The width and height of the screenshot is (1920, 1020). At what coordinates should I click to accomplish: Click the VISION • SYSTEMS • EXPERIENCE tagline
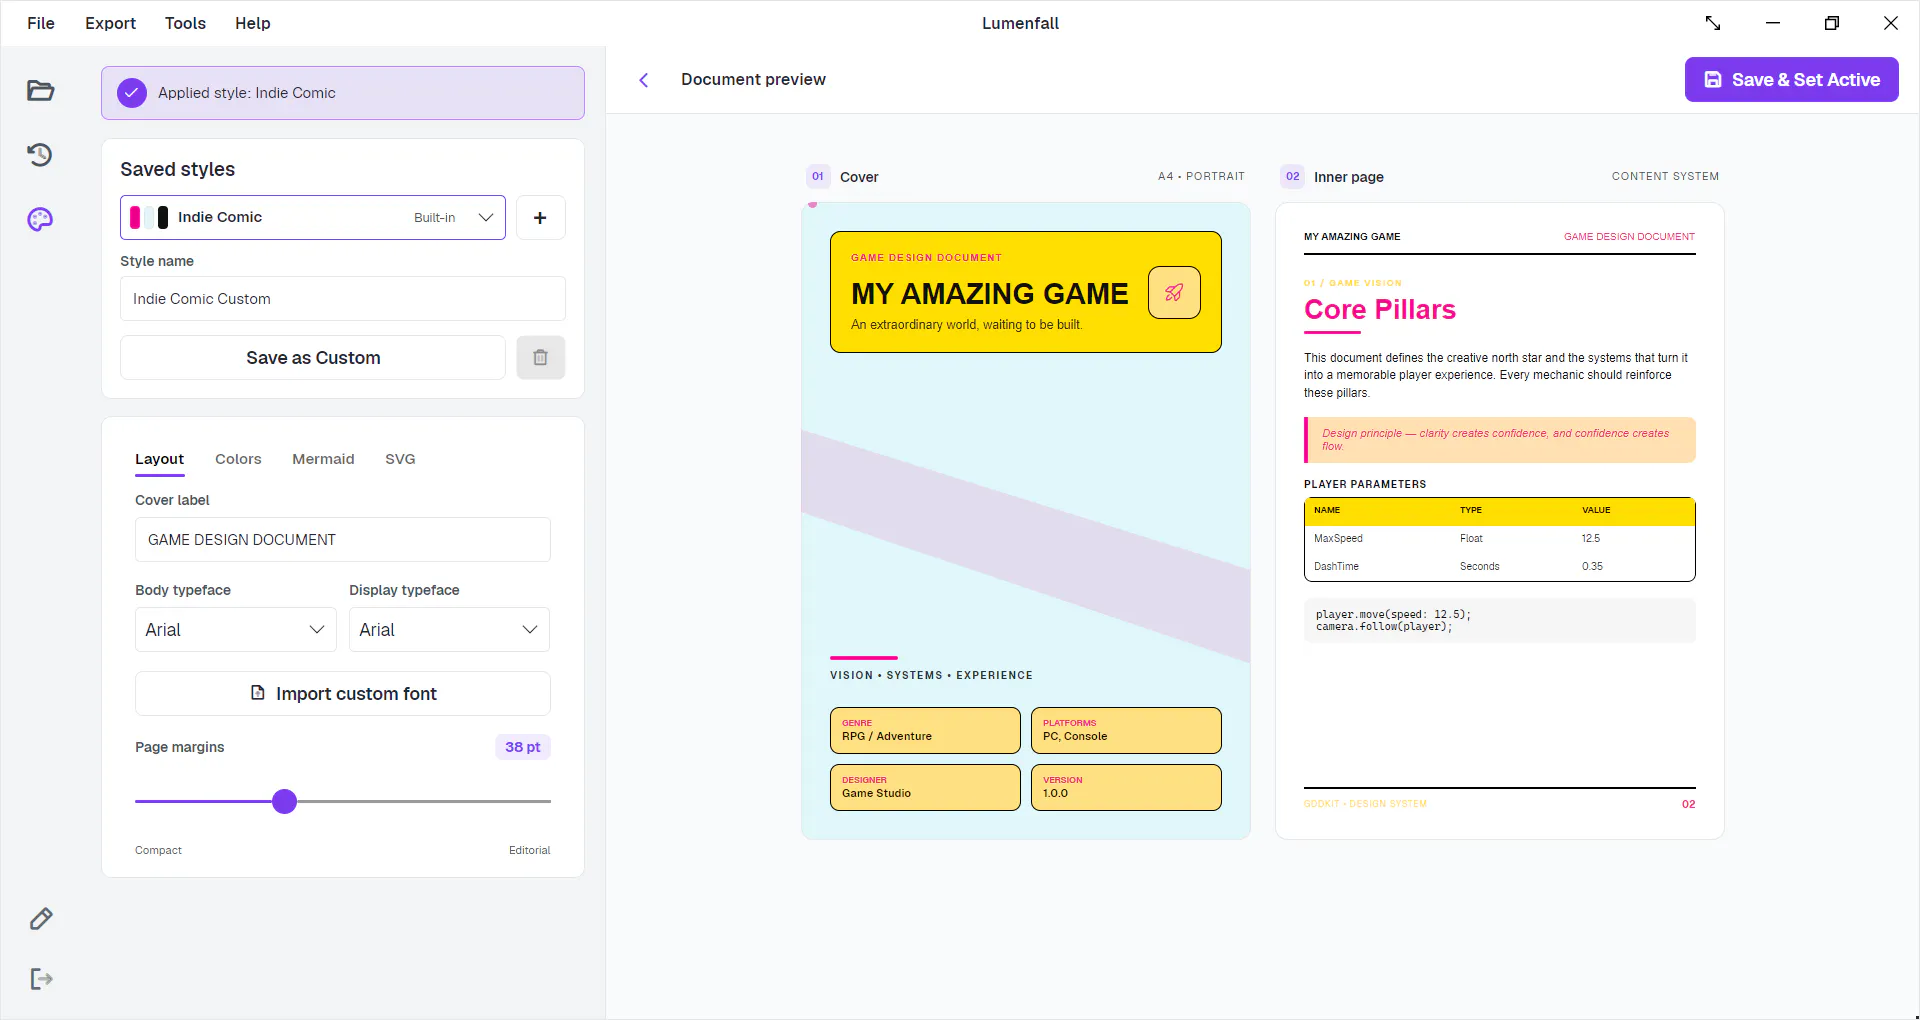click(931, 675)
